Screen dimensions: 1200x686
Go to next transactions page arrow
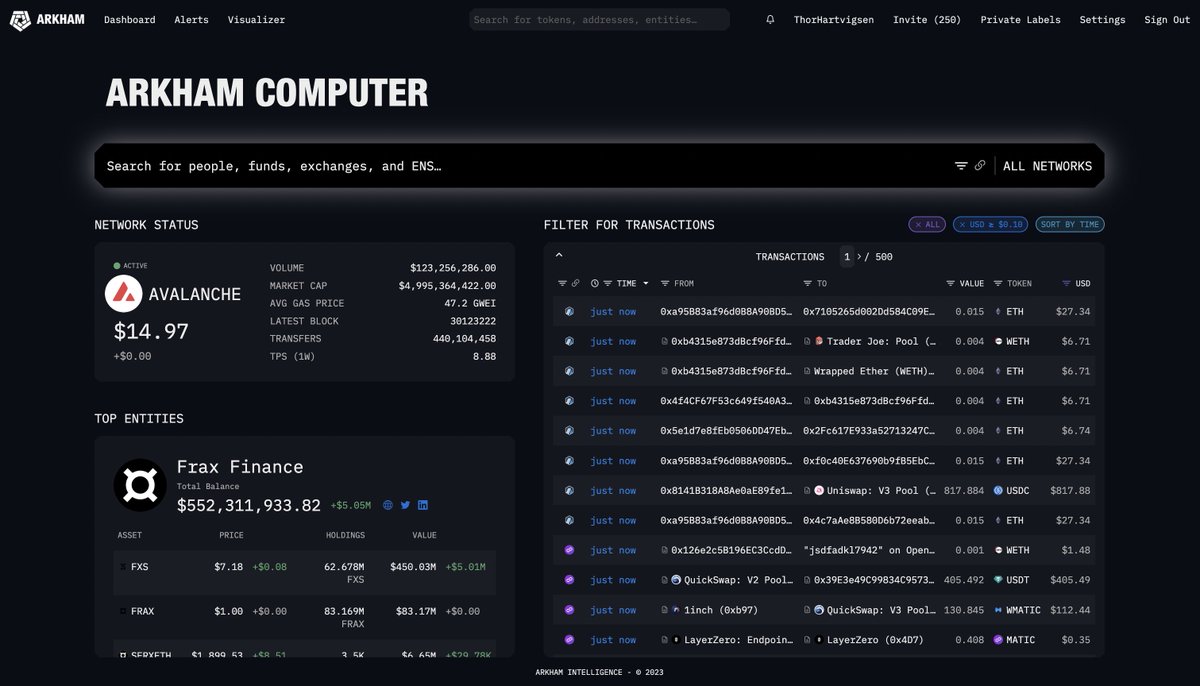click(x=859, y=257)
